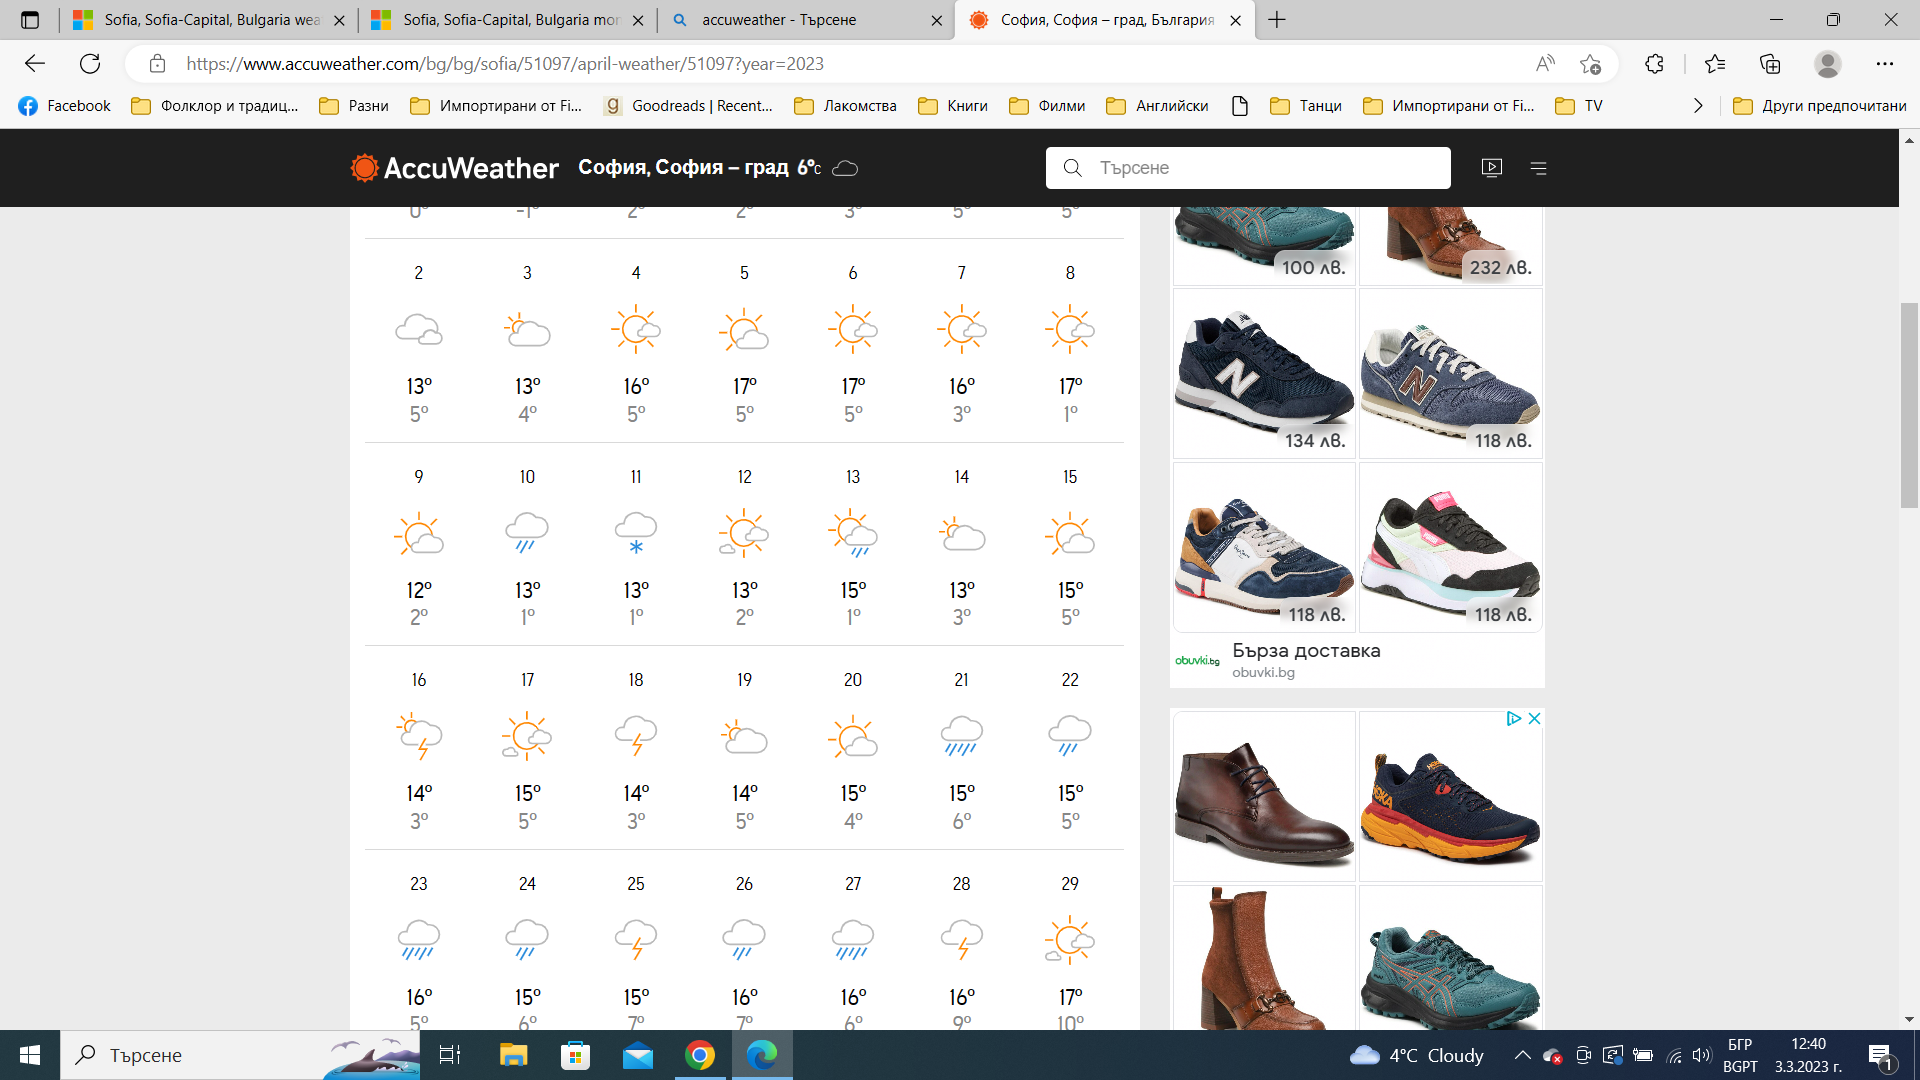The width and height of the screenshot is (1920, 1080).
Task: Switch to first Sofia weather tab
Action: (210, 20)
